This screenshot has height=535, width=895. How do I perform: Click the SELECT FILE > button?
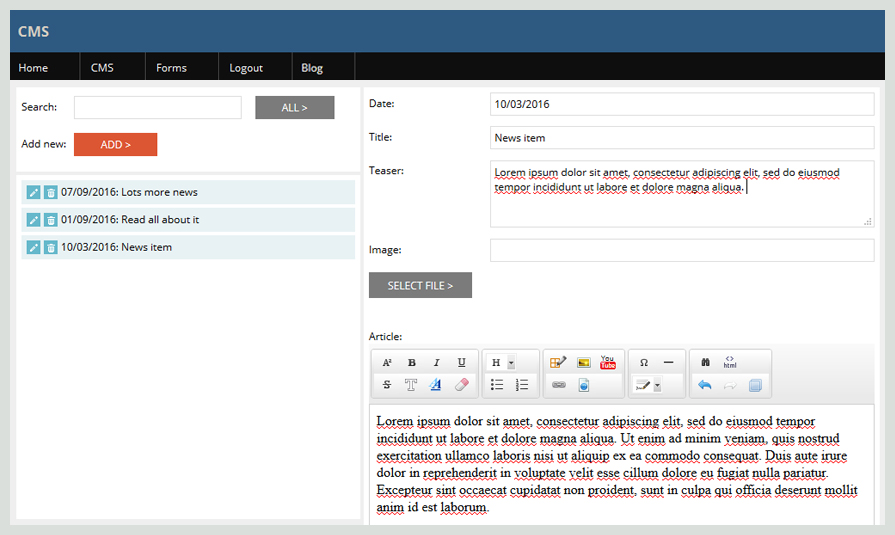click(420, 285)
